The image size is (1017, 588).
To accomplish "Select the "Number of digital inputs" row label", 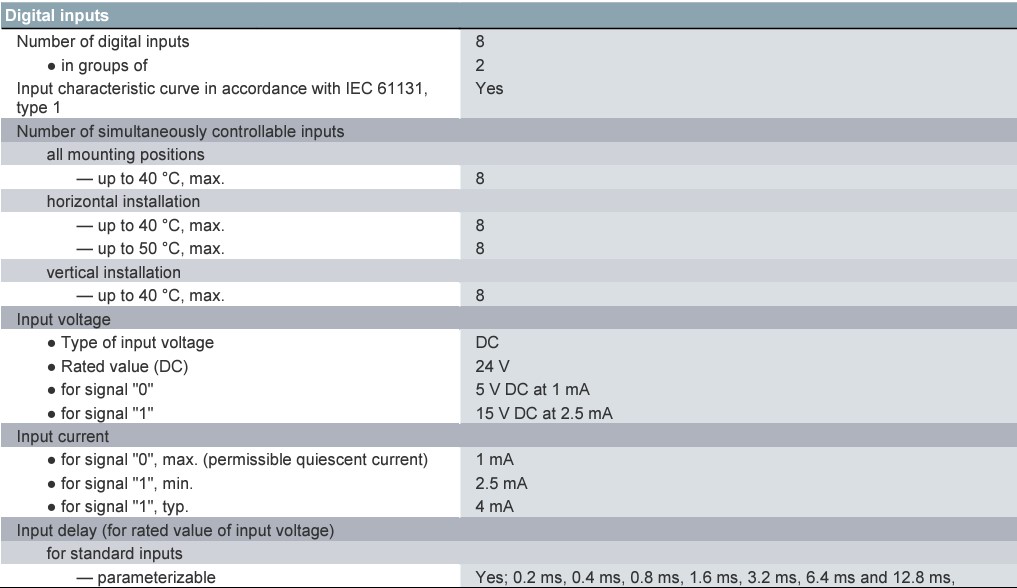I will [x=103, y=41].
